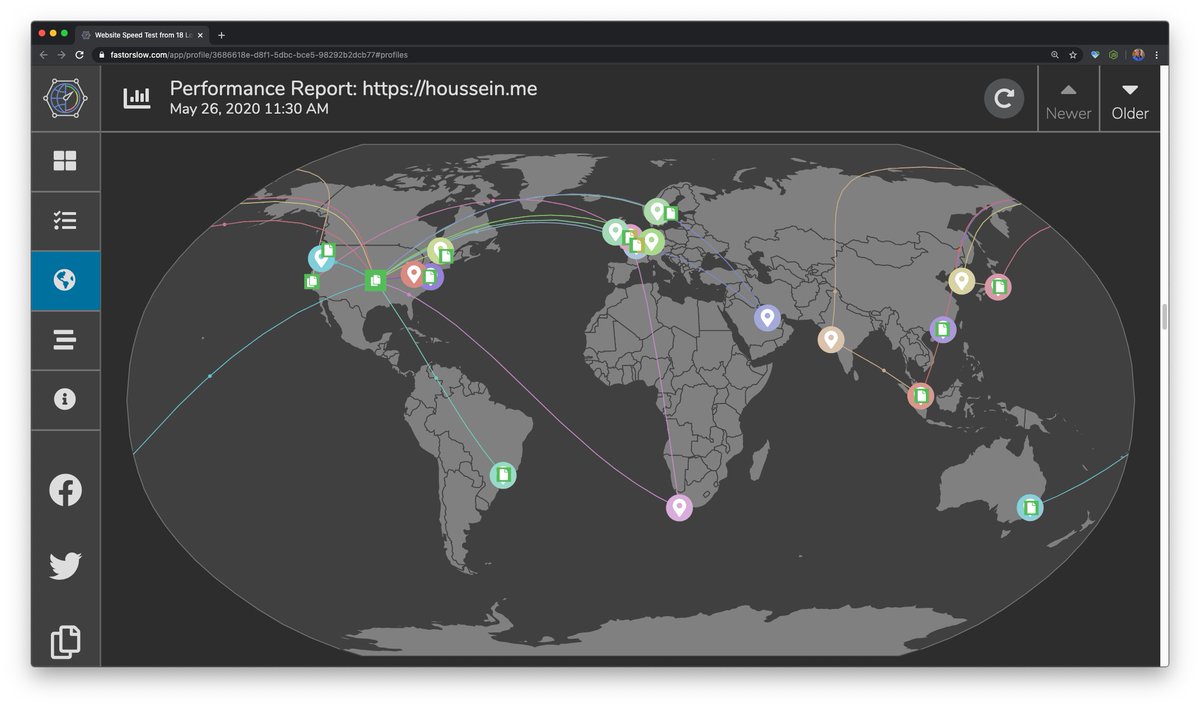1200x708 pixels.
Task: Open the list menu icon below the globe
Action: pos(64,340)
